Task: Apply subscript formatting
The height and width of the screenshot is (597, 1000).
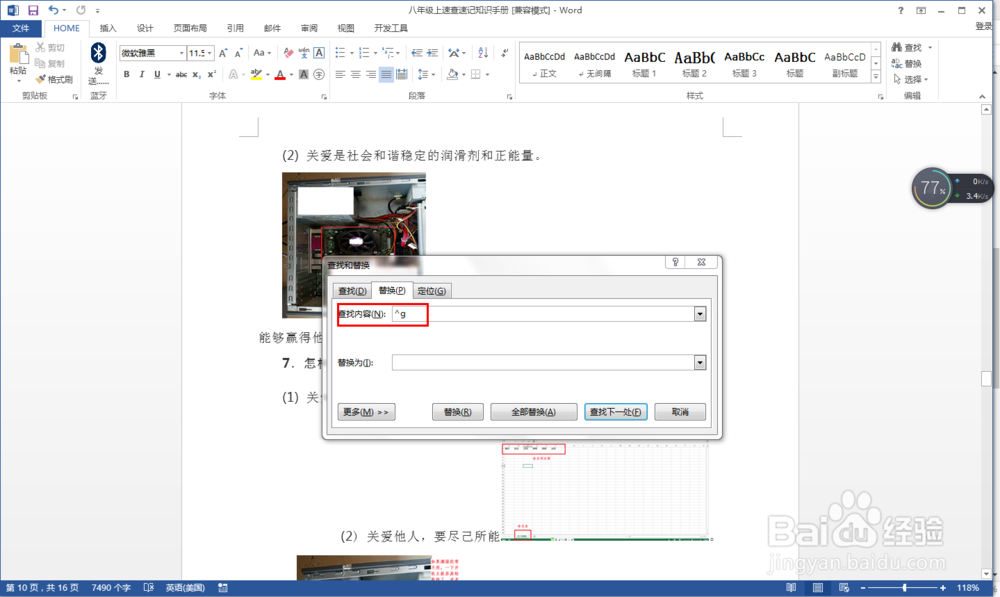Action: pos(198,74)
